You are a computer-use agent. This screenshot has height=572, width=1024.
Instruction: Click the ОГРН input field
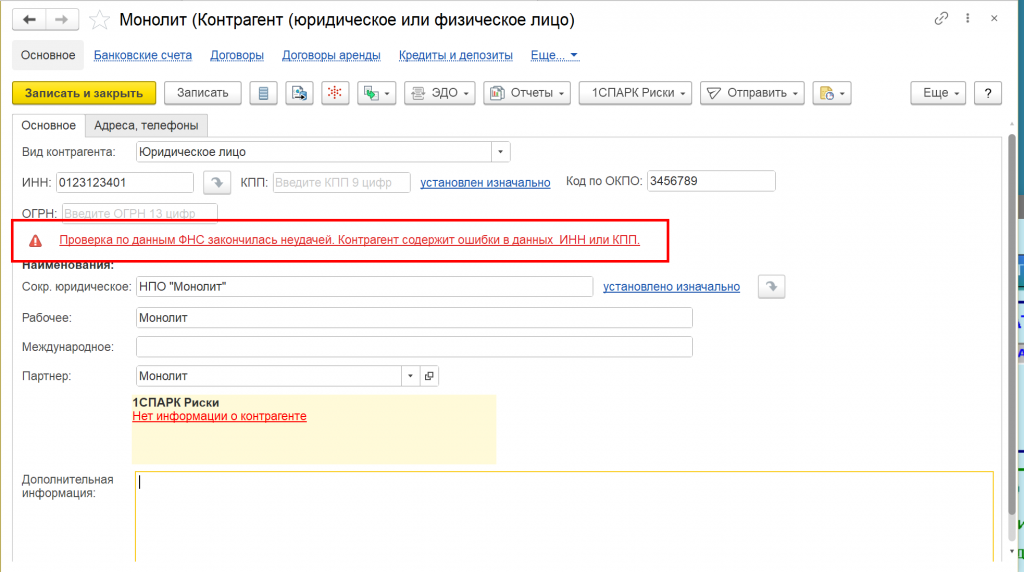point(140,213)
